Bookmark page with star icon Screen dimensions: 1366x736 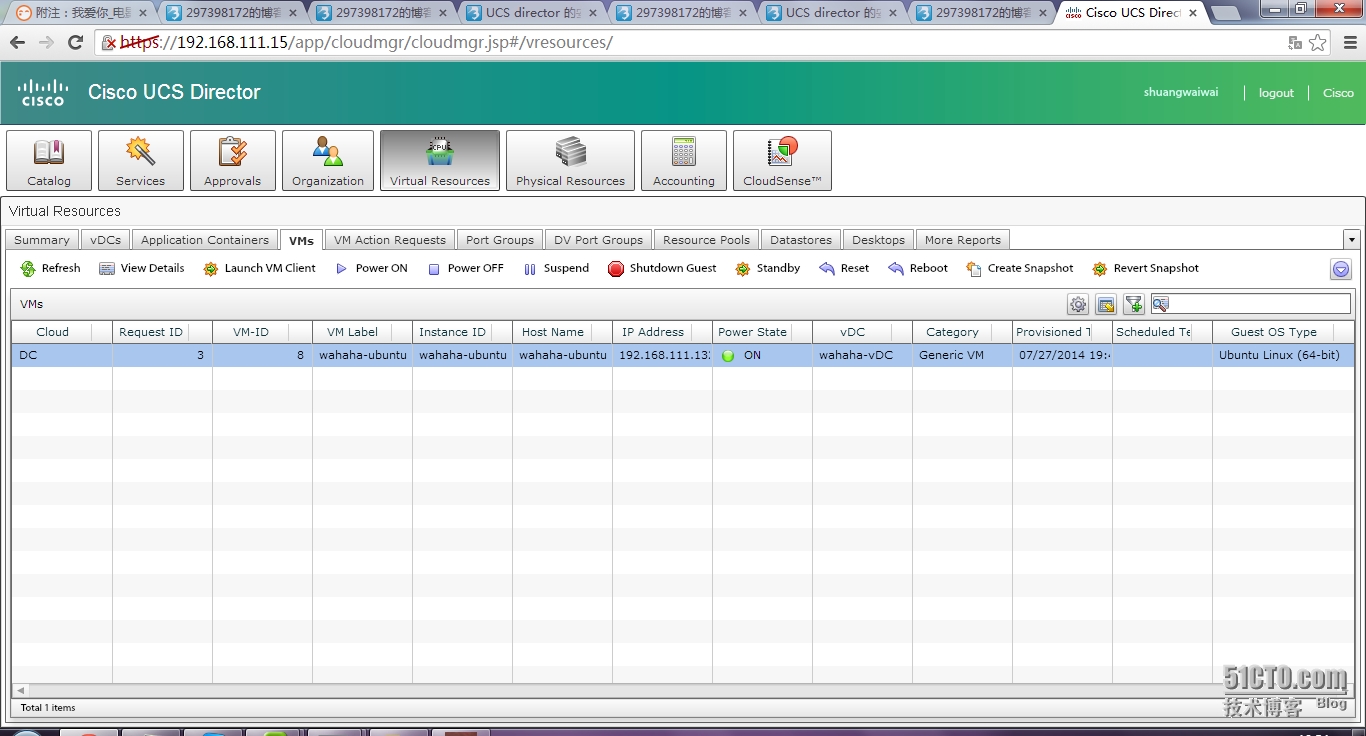point(1317,43)
